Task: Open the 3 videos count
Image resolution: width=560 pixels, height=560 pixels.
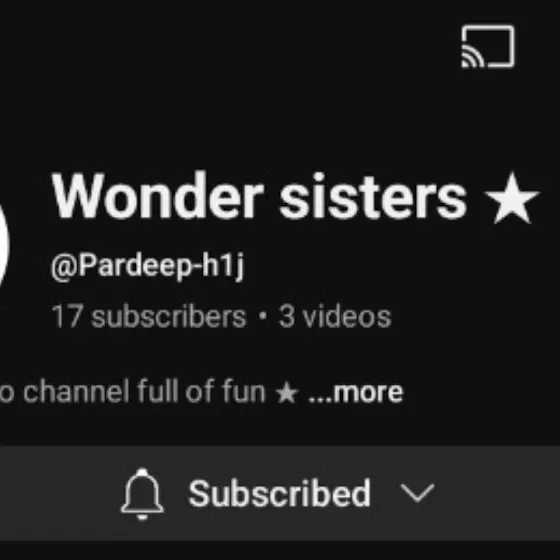Action: pos(335,316)
